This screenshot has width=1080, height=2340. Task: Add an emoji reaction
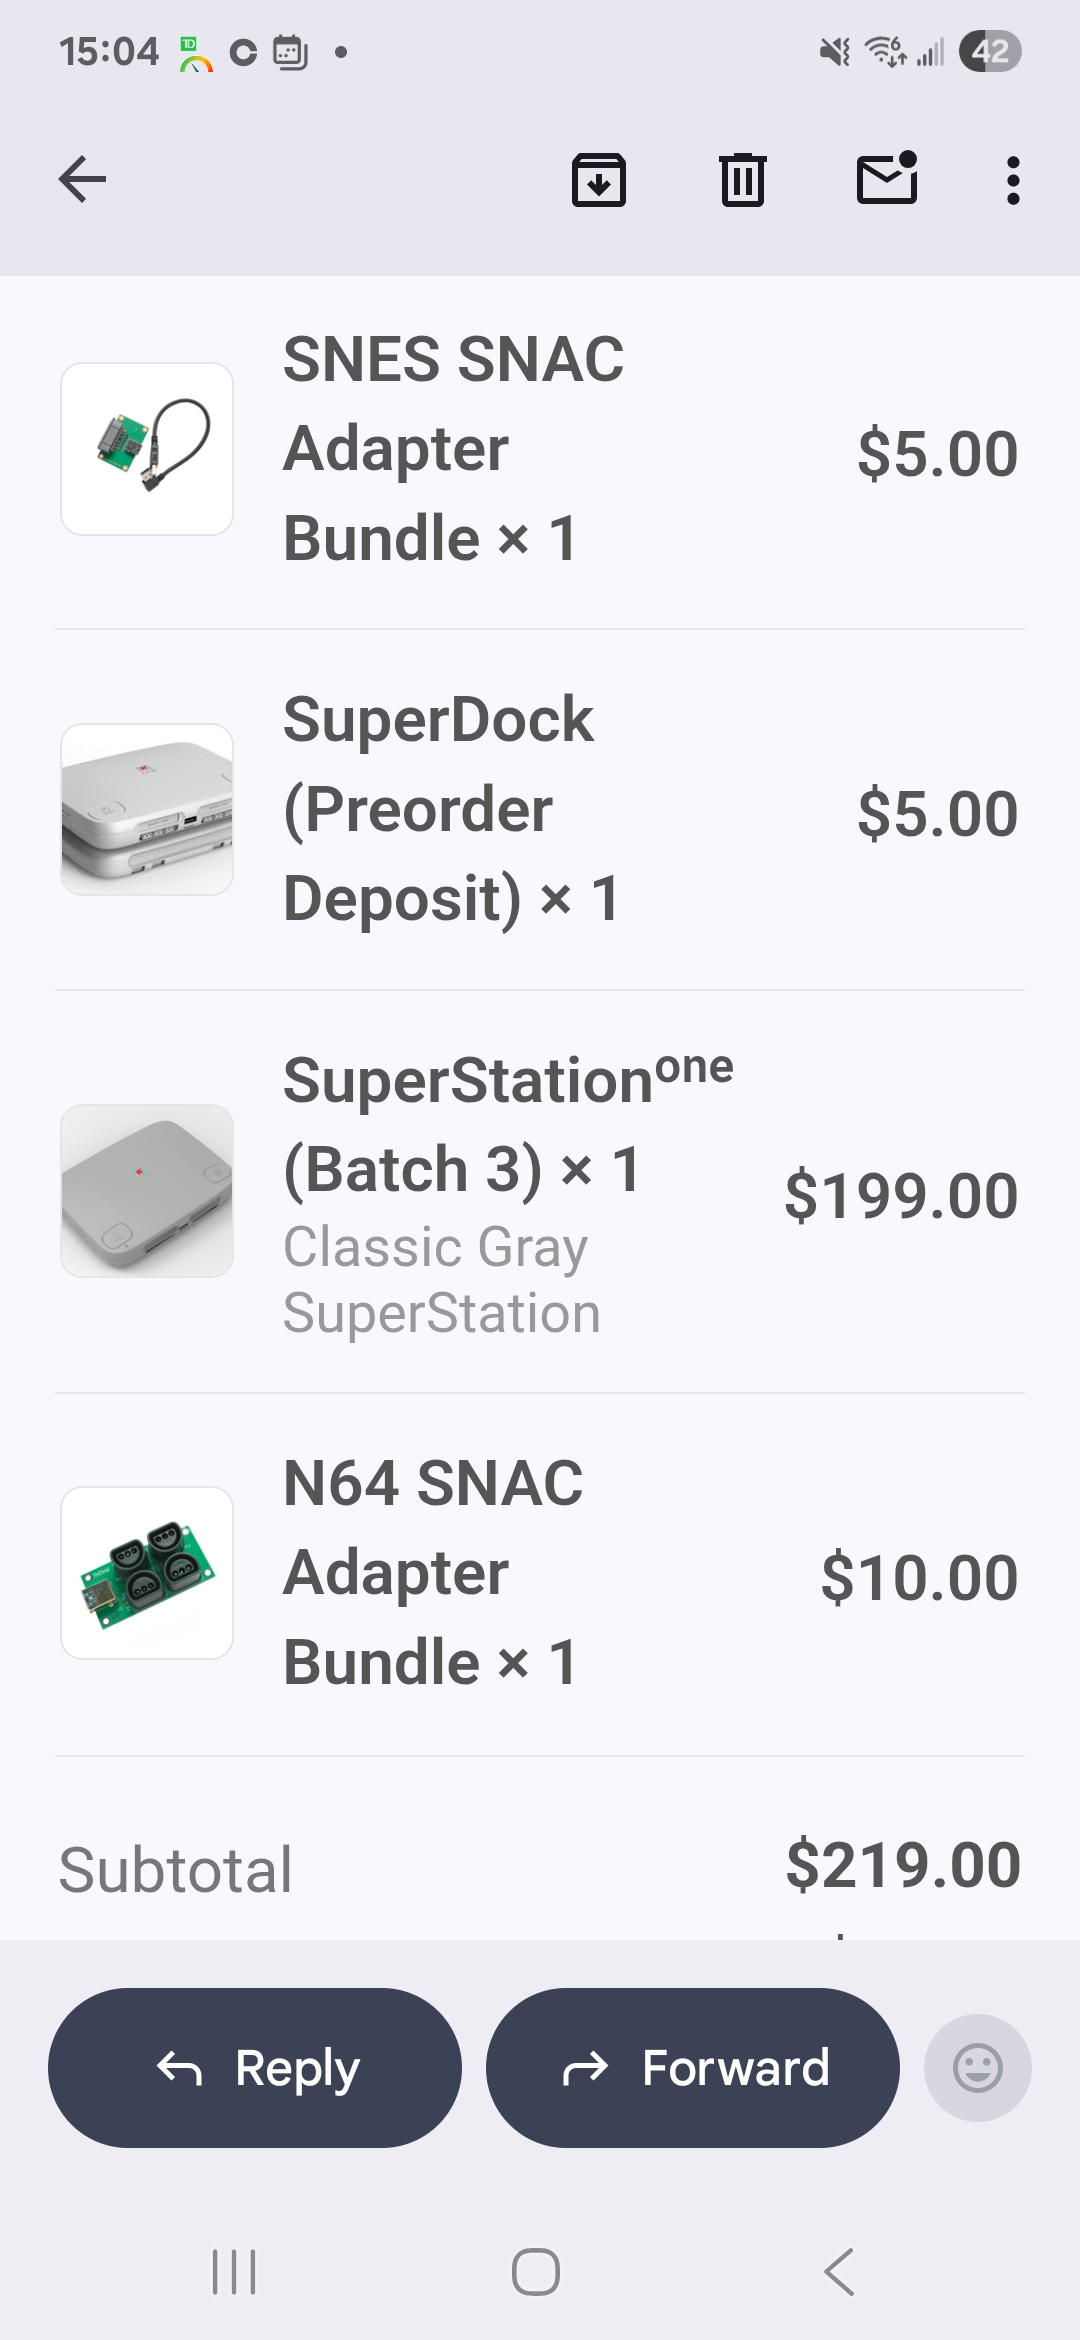[x=977, y=2067]
